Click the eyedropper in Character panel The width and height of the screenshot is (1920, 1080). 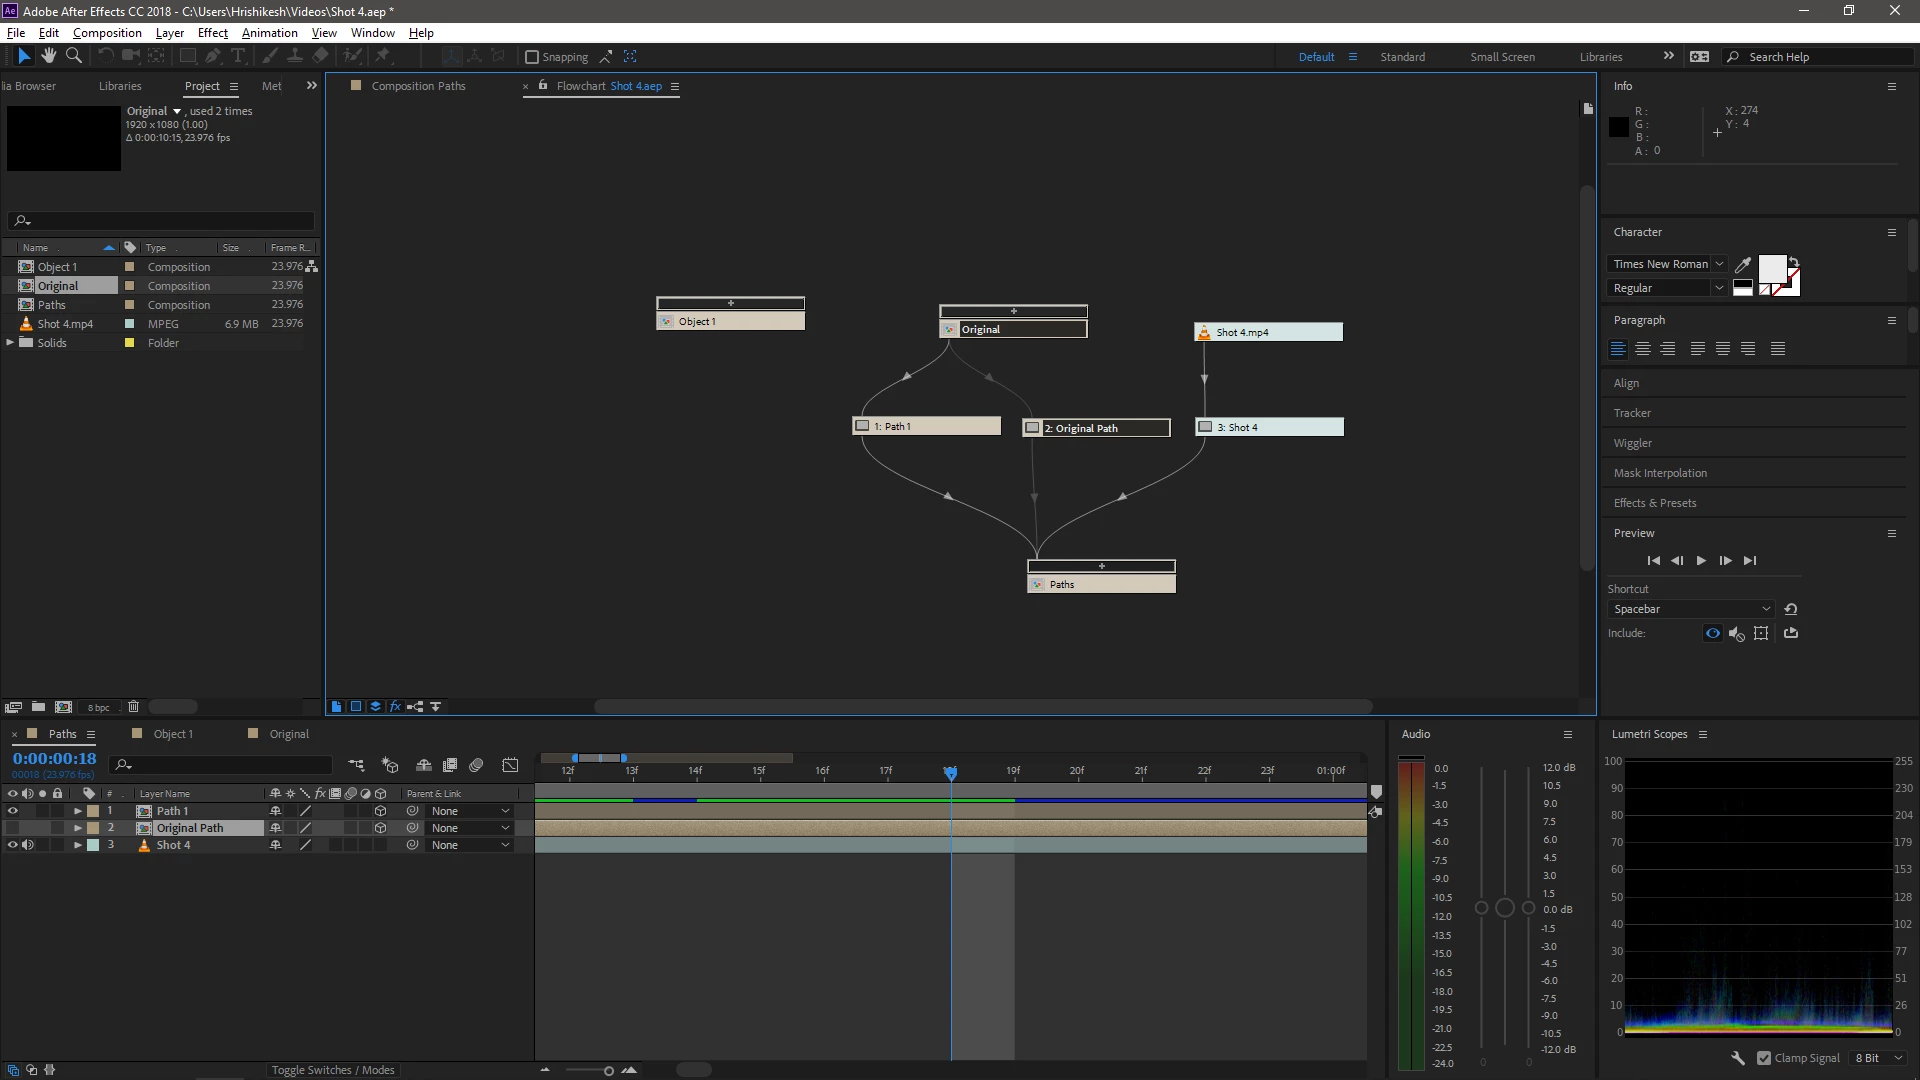(x=1742, y=265)
